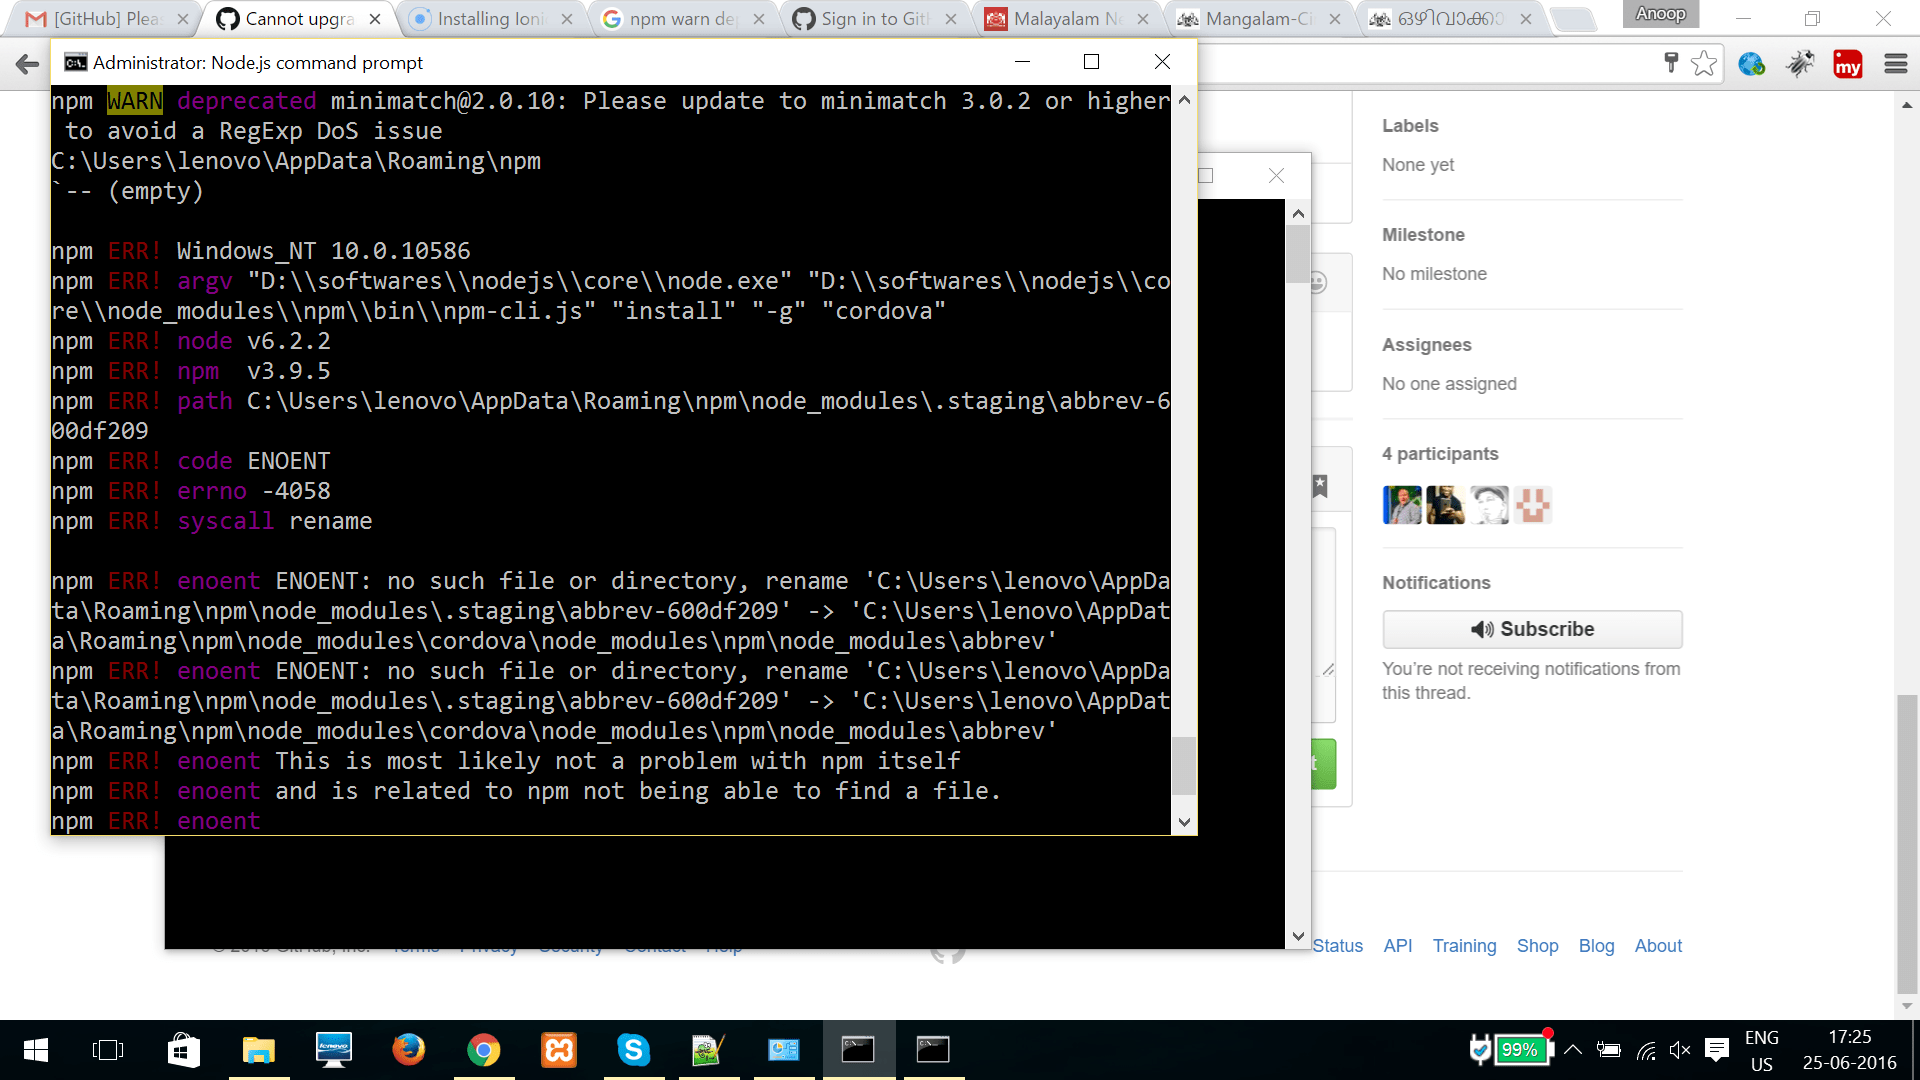Launch Skype from the taskbar
Image resolution: width=1920 pixels, height=1080 pixels.
click(634, 1050)
